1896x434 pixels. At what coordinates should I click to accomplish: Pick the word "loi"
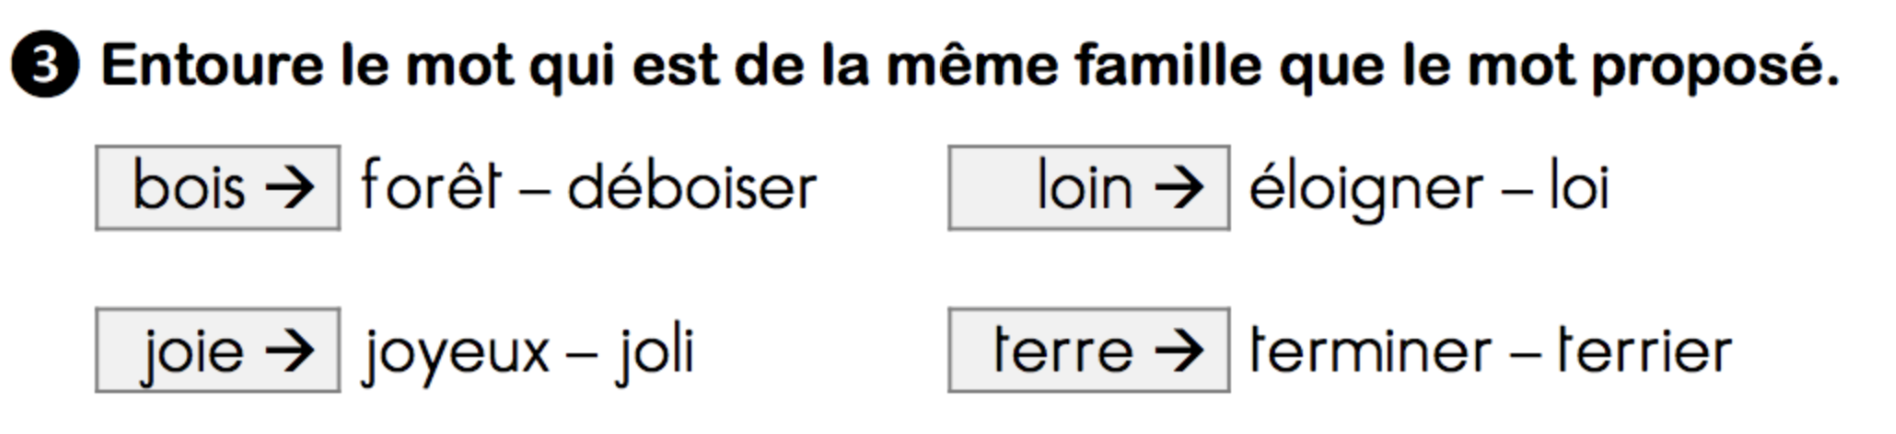(x=1579, y=188)
